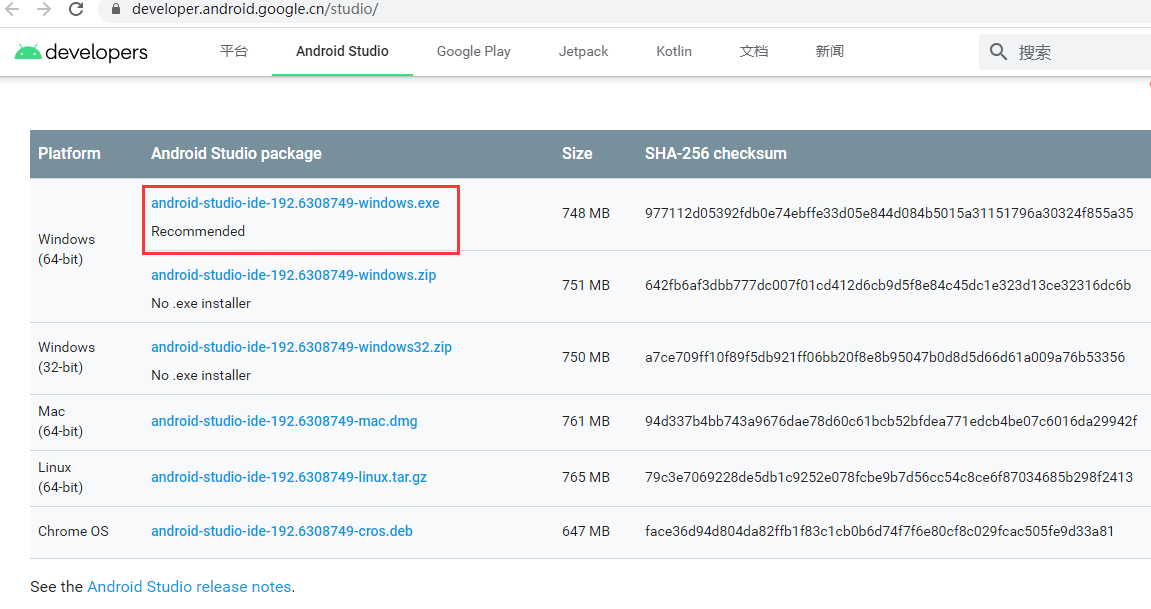Viewport: 1151px width, 609px height.
Task: Click the Size column header
Action: [577, 153]
